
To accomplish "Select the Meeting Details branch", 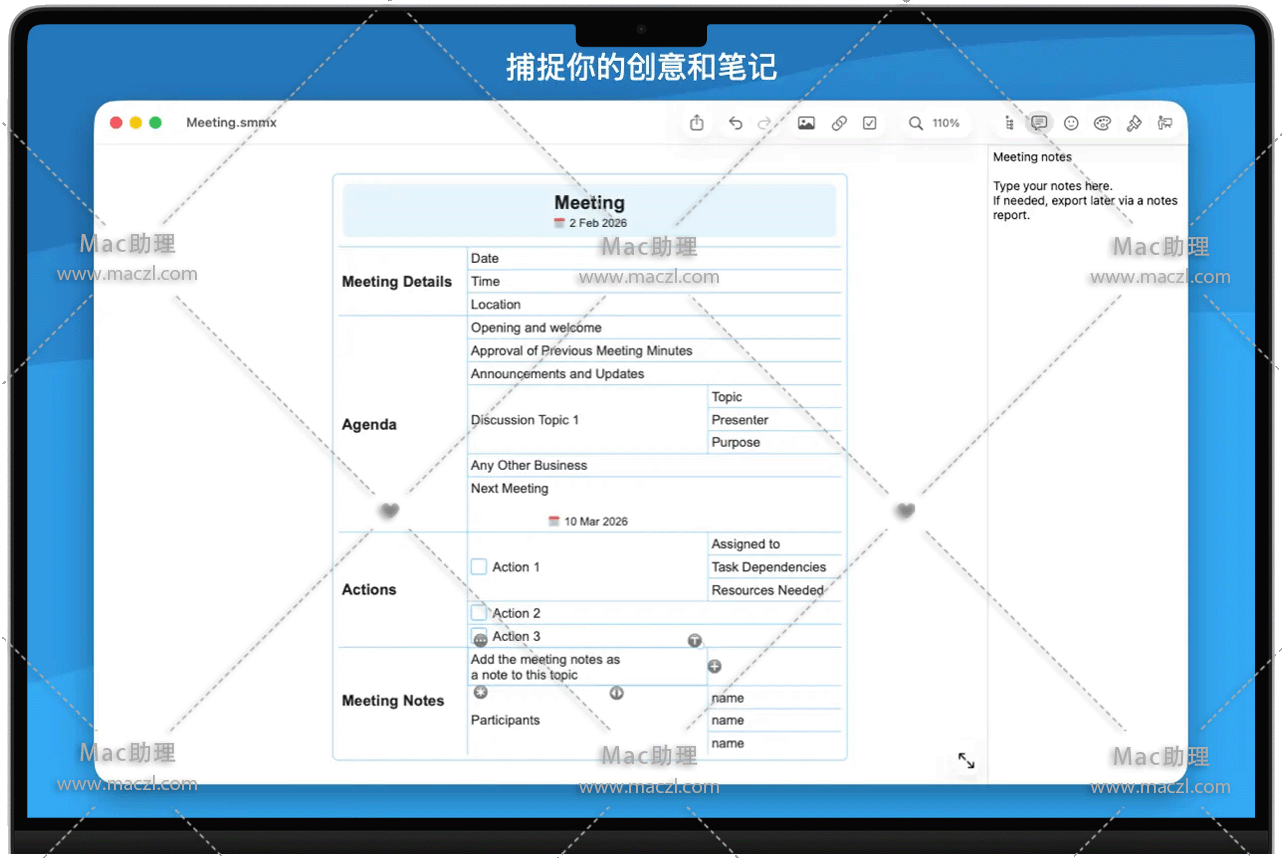I will click(397, 282).
